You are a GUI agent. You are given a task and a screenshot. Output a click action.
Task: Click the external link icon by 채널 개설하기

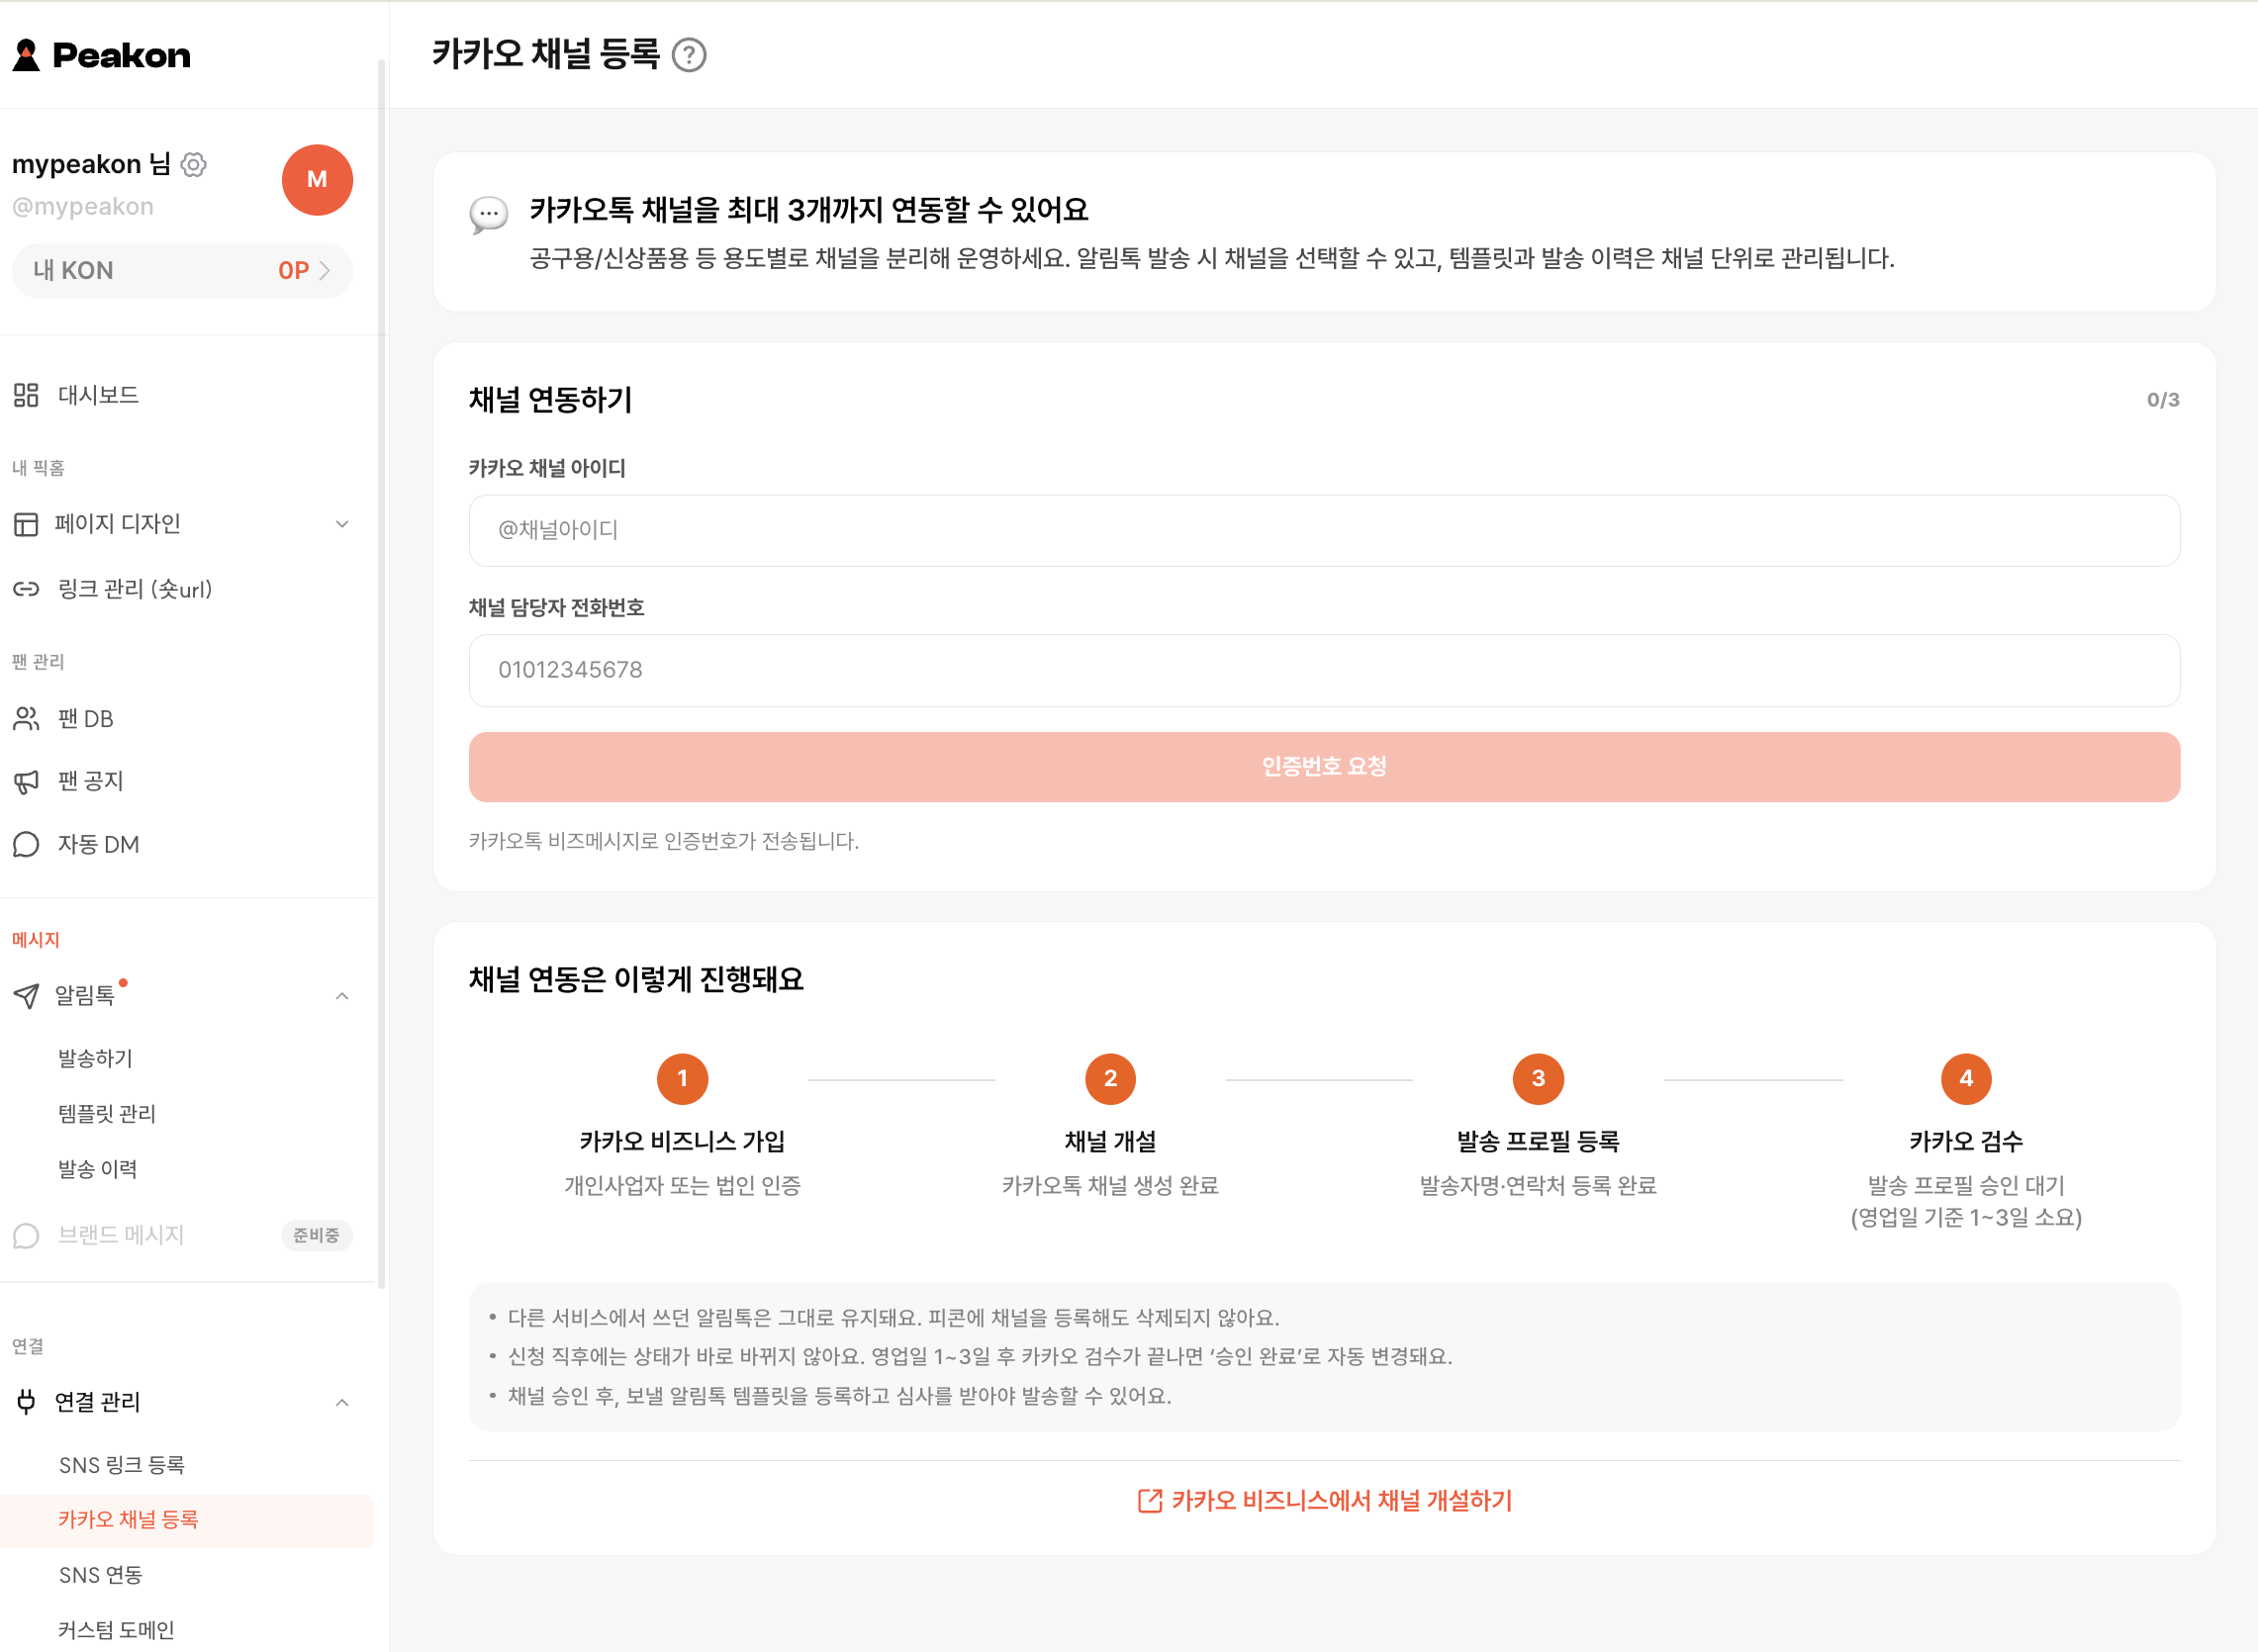pyautogui.click(x=1150, y=1501)
